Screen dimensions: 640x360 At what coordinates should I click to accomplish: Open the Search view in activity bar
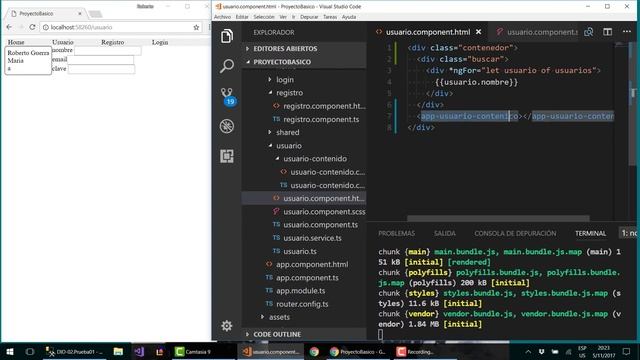click(x=227, y=66)
